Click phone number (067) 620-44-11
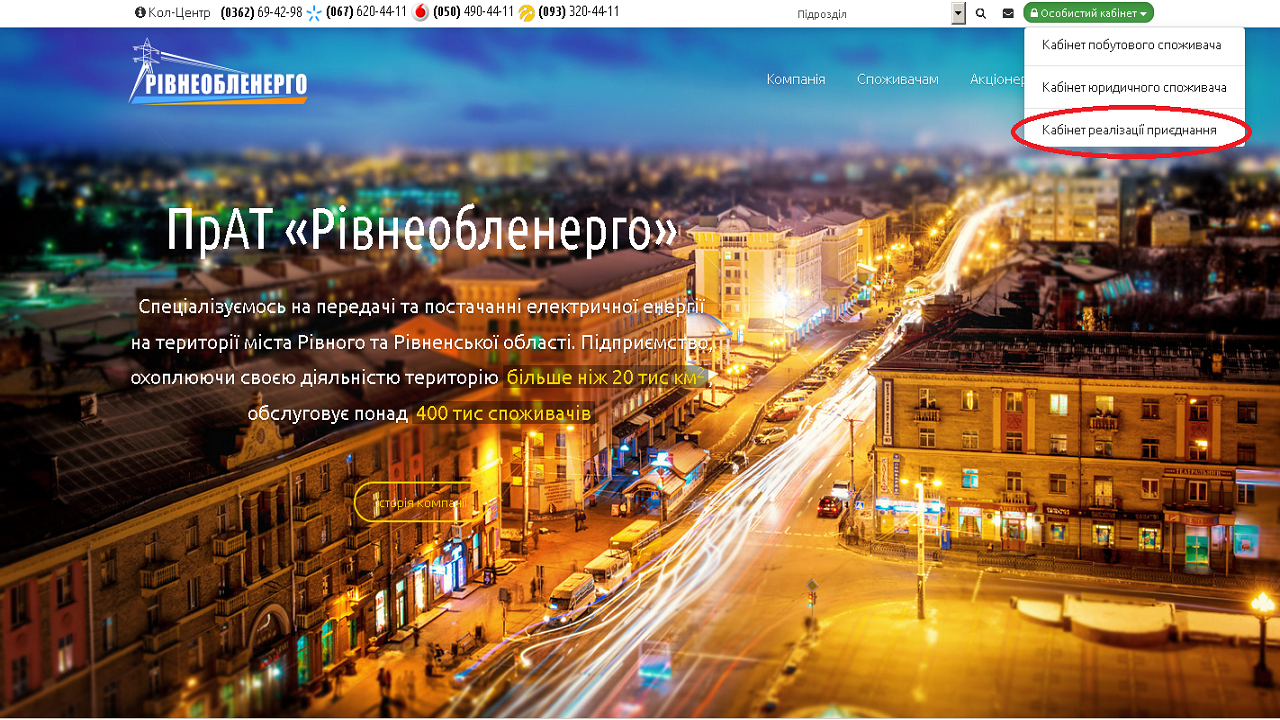This screenshot has width=1280, height=720. [367, 13]
